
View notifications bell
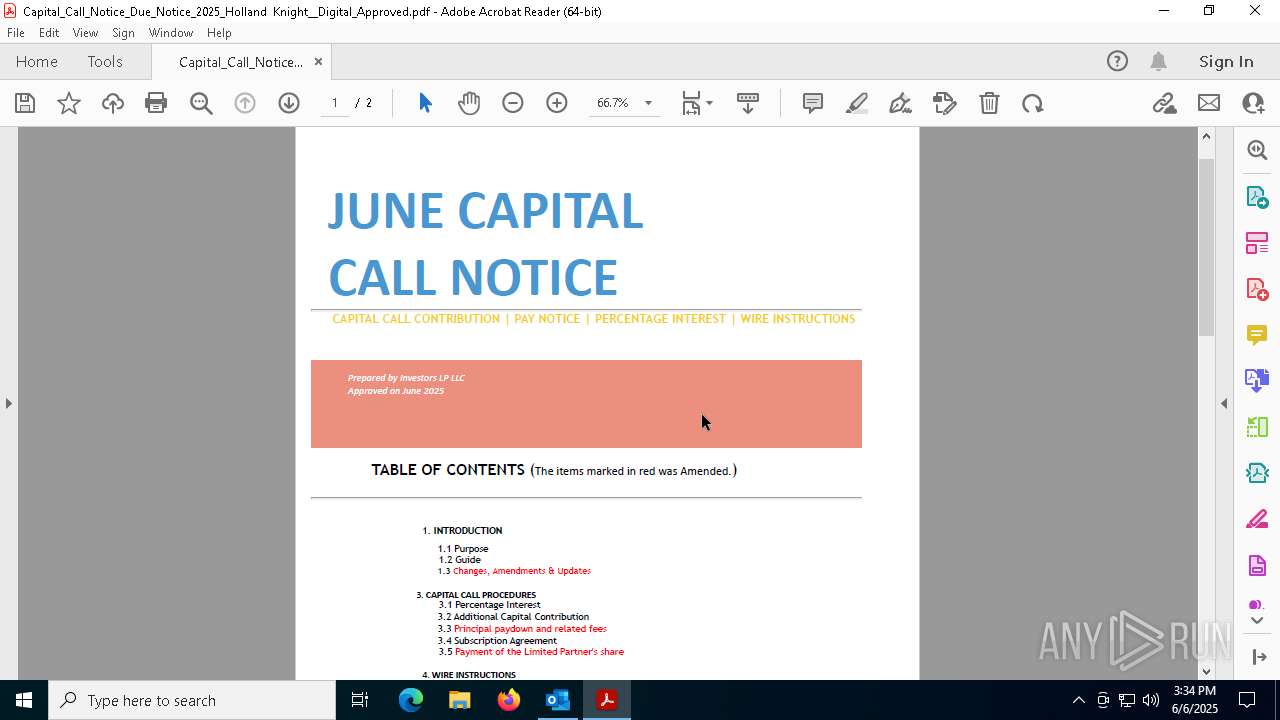click(1159, 62)
